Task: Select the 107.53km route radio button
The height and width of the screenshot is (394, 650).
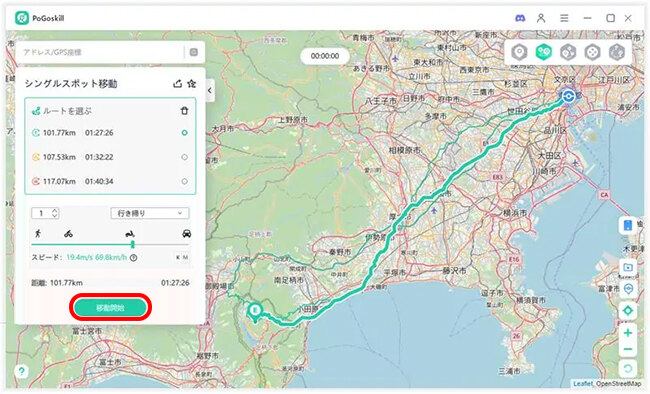Action: coord(184,157)
